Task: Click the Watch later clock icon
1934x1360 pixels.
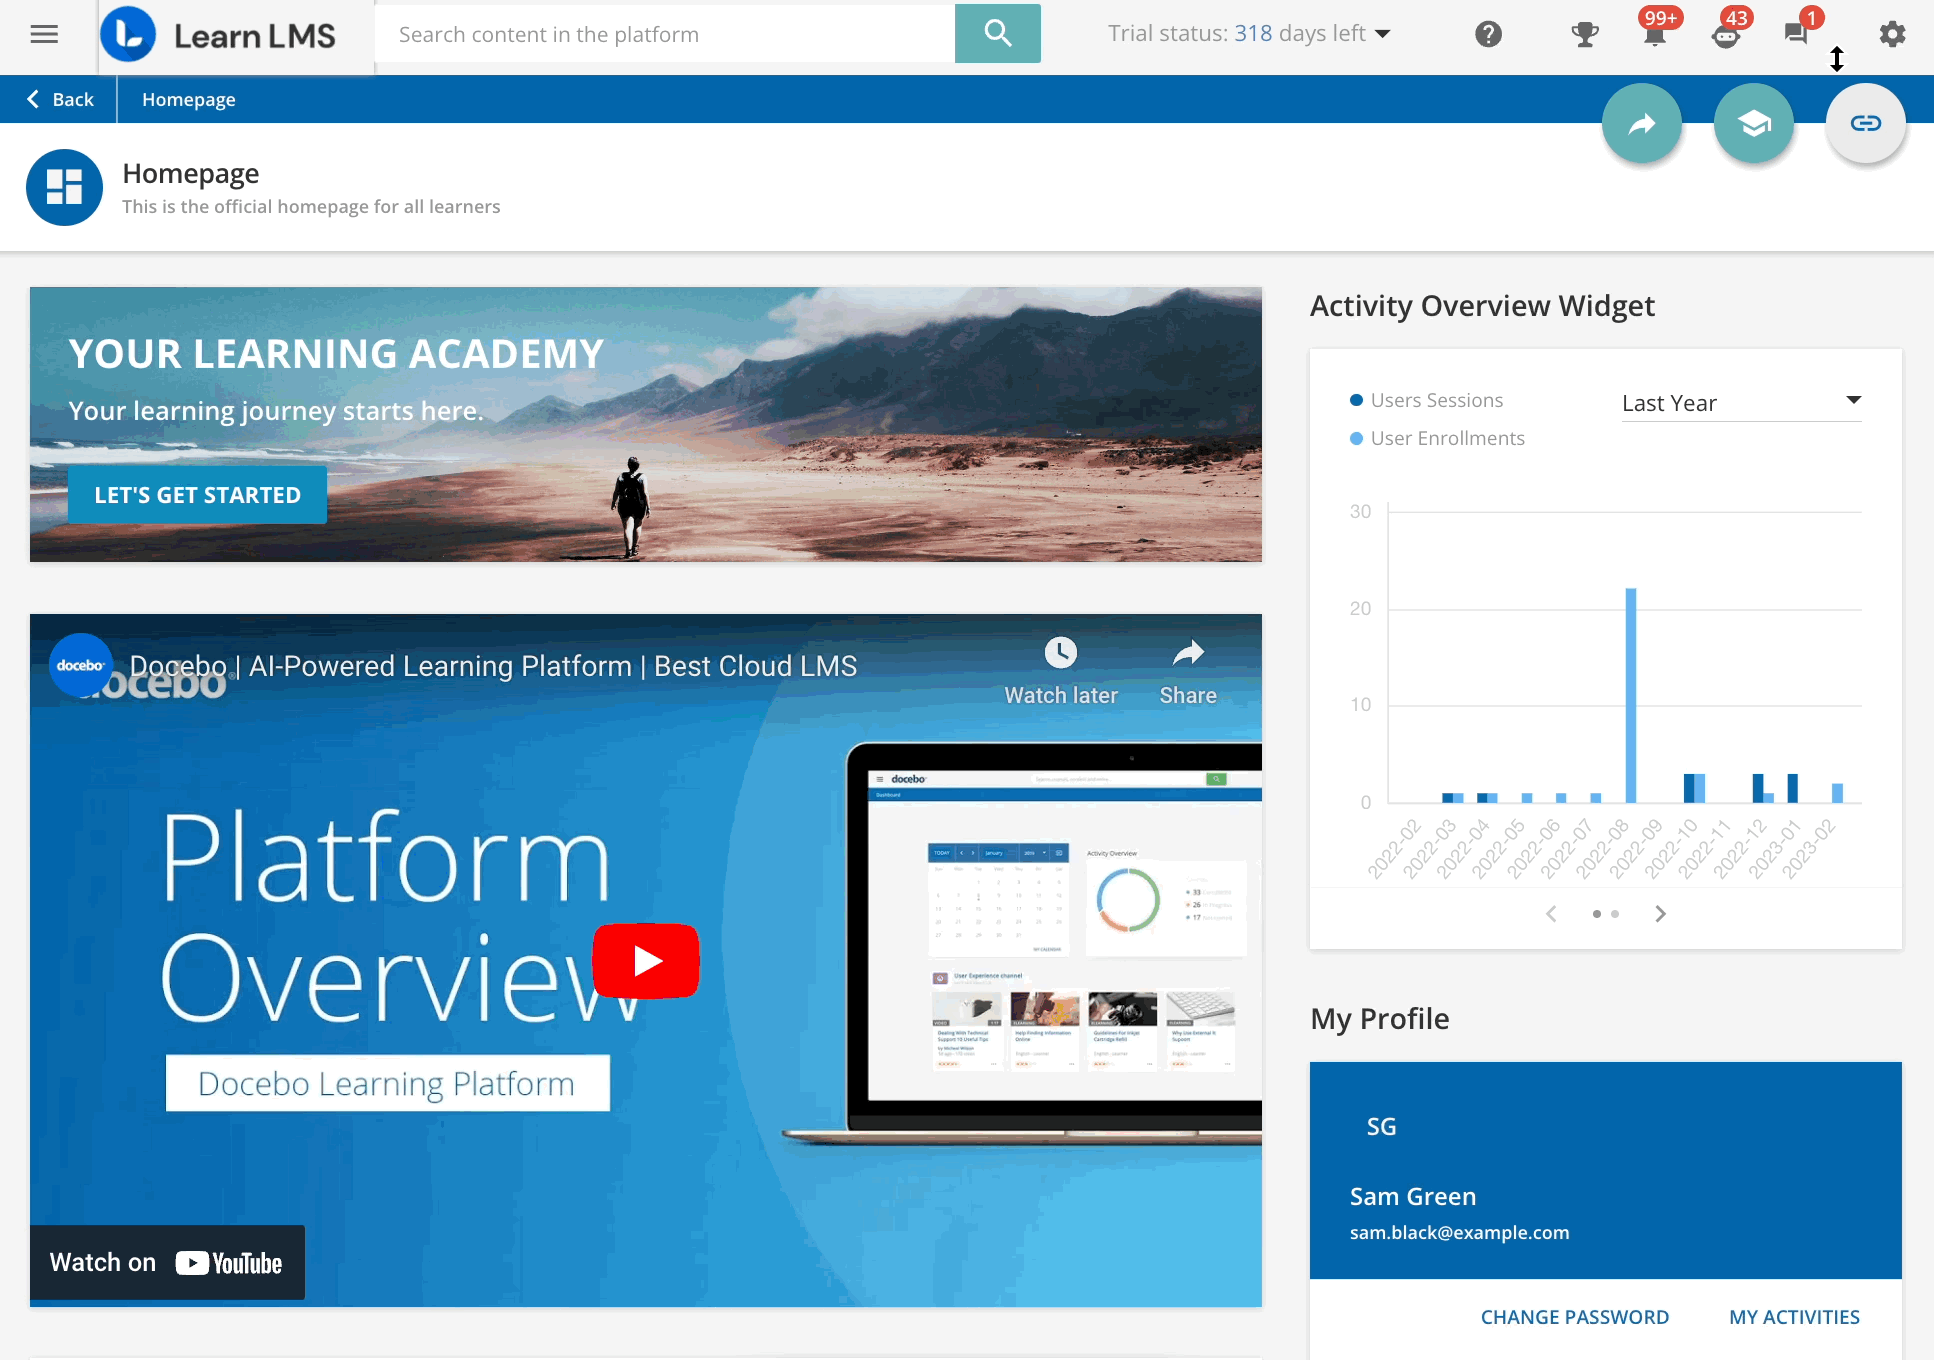Action: pos(1061,653)
